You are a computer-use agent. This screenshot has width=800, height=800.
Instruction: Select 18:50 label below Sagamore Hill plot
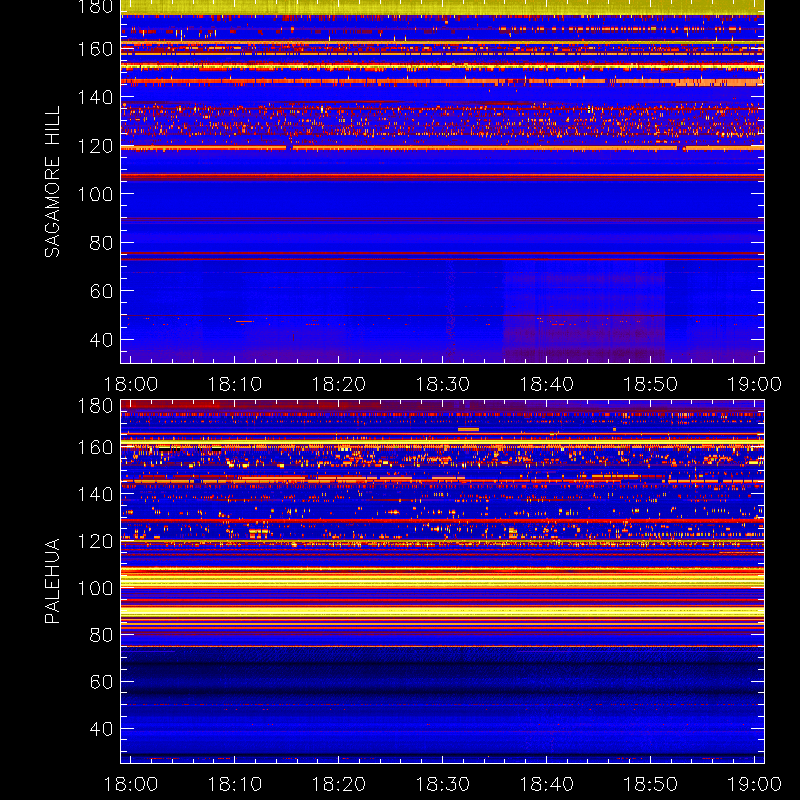651,384
